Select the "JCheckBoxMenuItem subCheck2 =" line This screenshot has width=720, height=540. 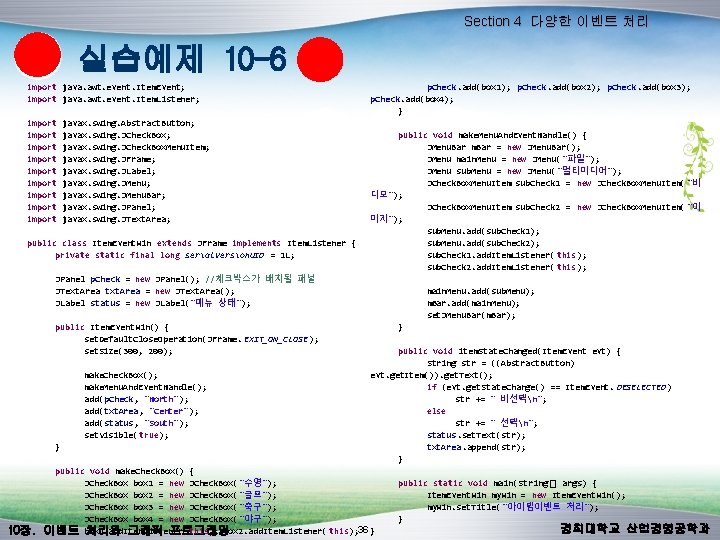564,207
